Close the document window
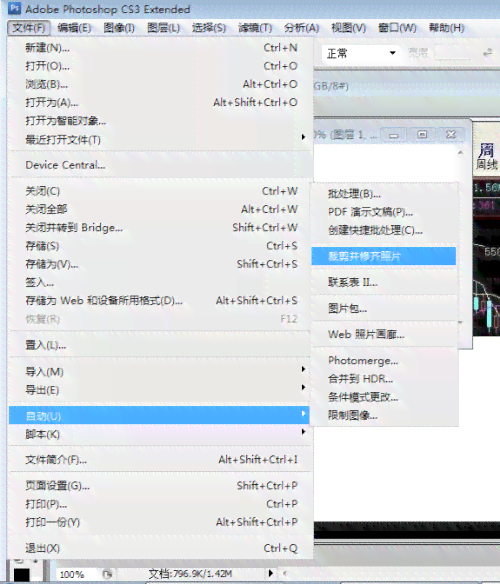500x584 pixels. (451, 134)
